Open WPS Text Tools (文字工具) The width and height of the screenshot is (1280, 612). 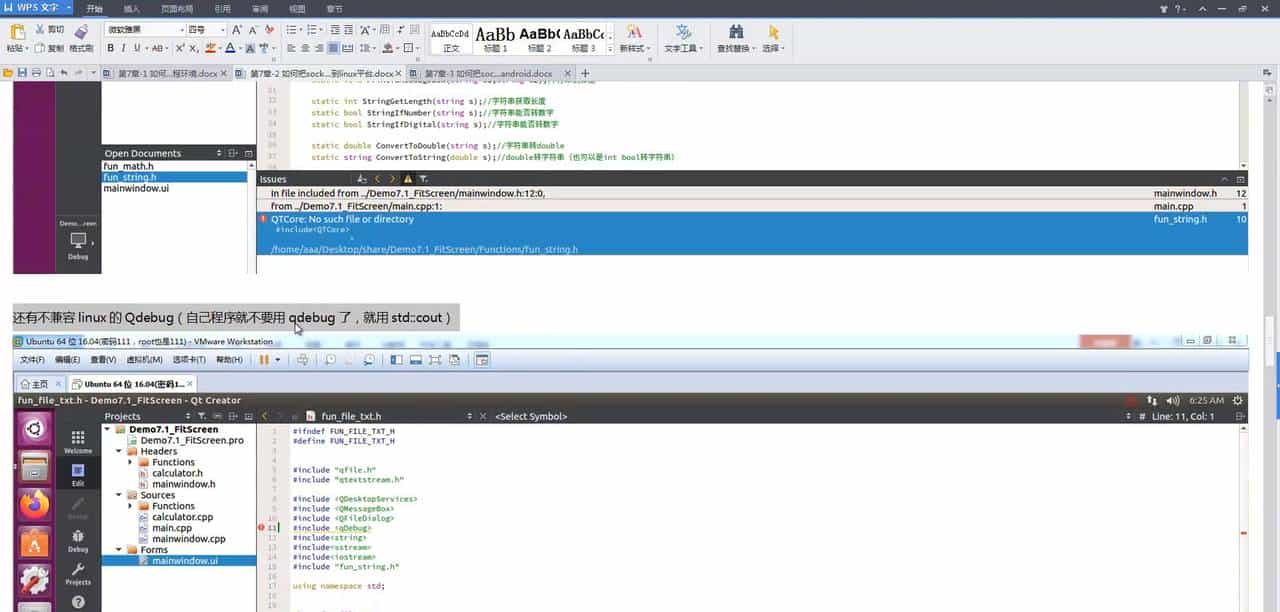pyautogui.click(x=681, y=40)
